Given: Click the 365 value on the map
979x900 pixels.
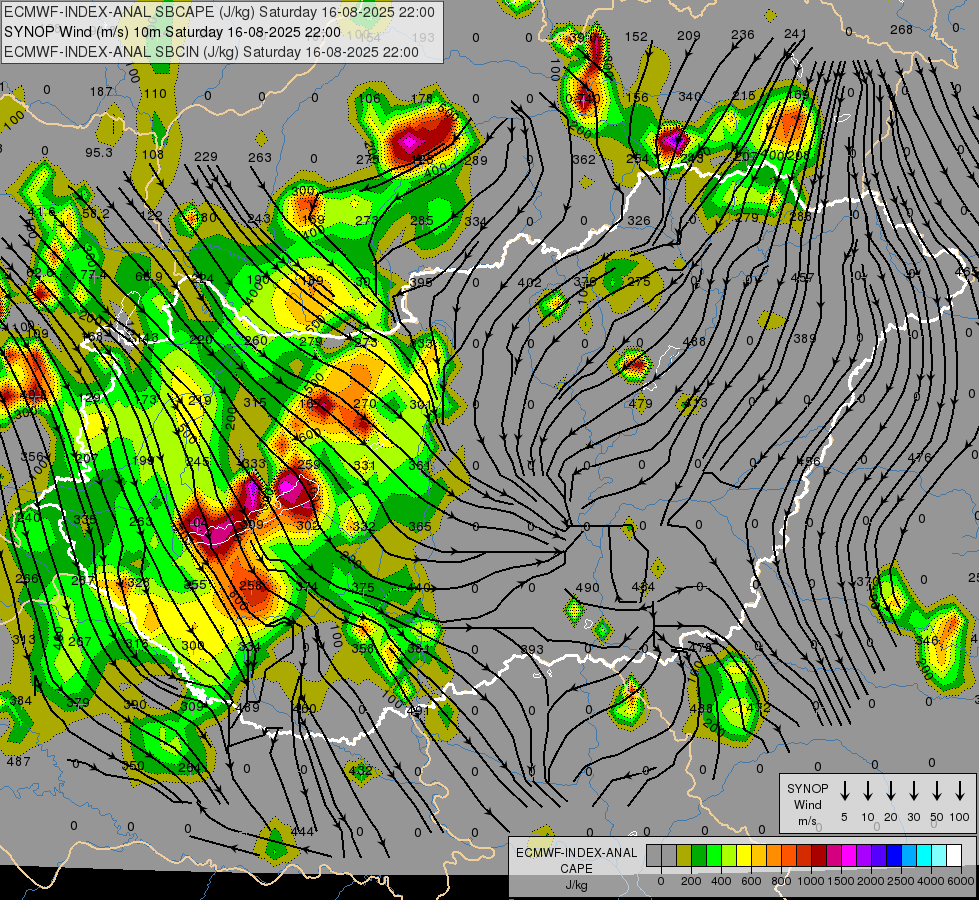Looking at the screenshot, I should point(420,527).
